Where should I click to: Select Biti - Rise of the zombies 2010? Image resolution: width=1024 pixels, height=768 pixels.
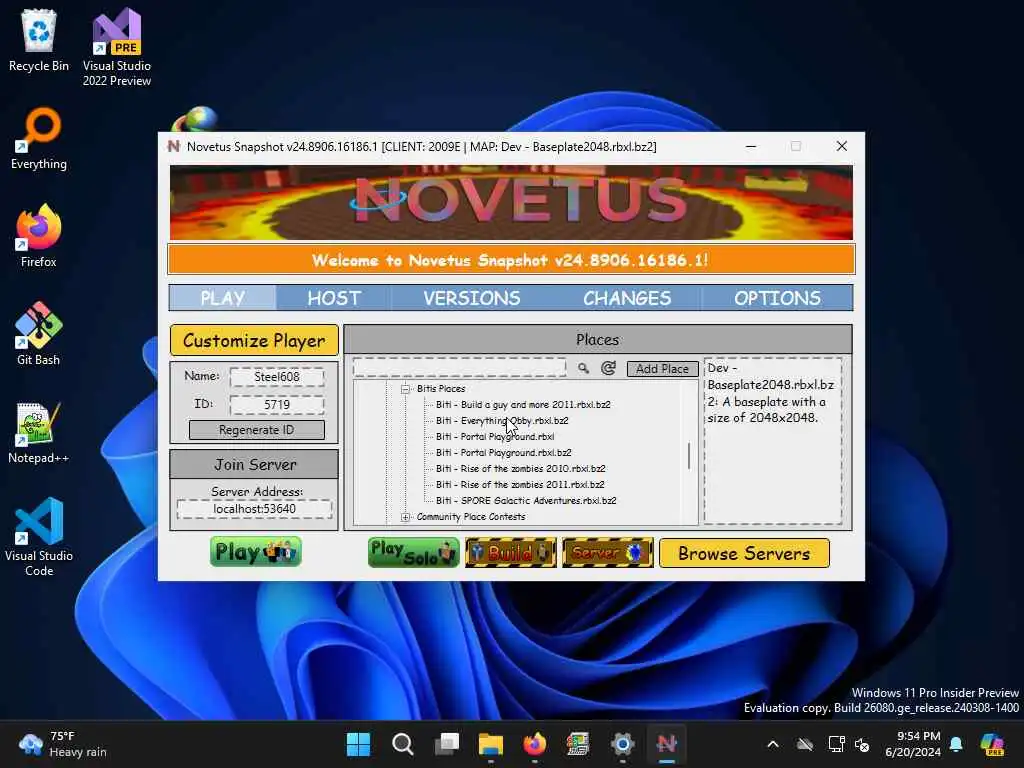point(520,469)
